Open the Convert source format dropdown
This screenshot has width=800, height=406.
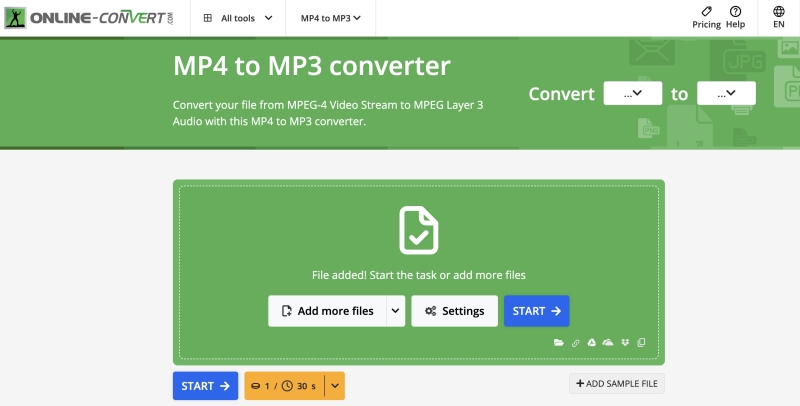coord(633,93)
